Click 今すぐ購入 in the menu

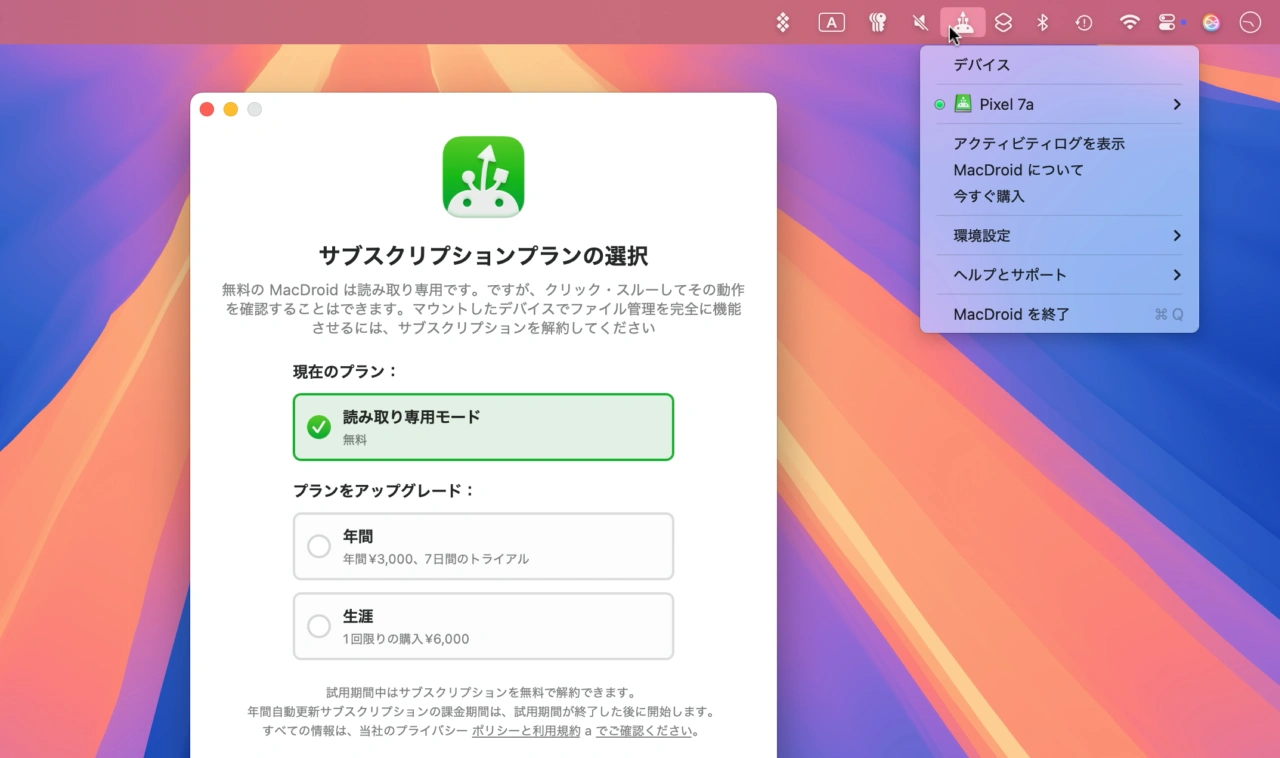[989, 196]
